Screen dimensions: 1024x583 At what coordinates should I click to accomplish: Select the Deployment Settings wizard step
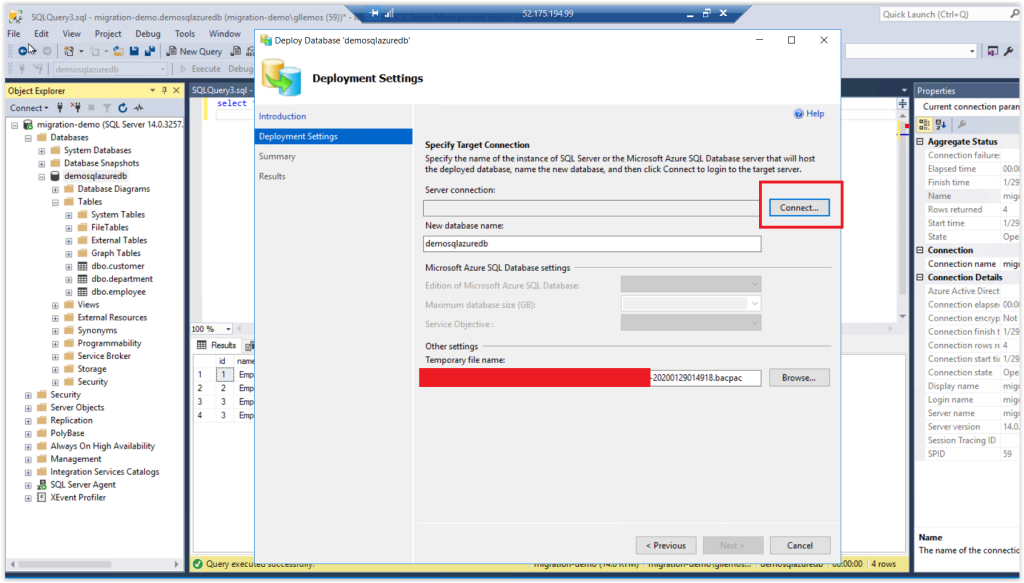click(x=333, y=136)
